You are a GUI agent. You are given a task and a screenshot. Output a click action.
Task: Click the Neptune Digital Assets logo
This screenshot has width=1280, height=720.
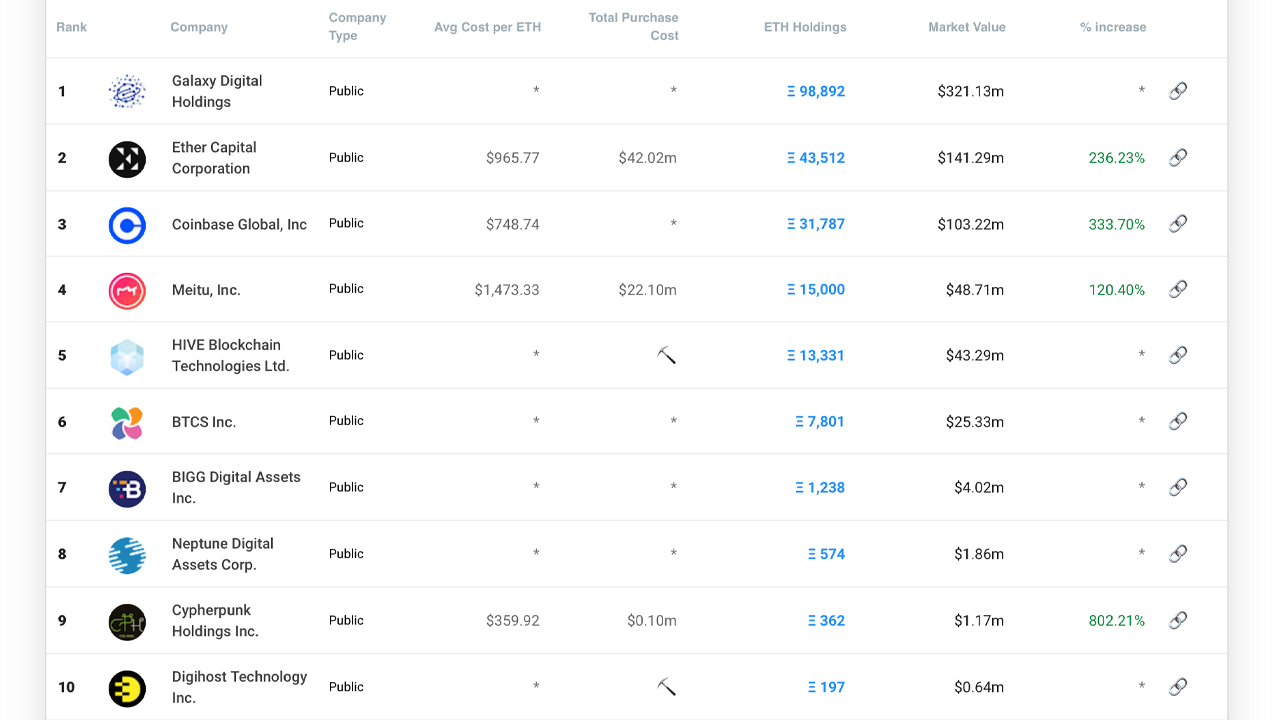coord(127,555)
